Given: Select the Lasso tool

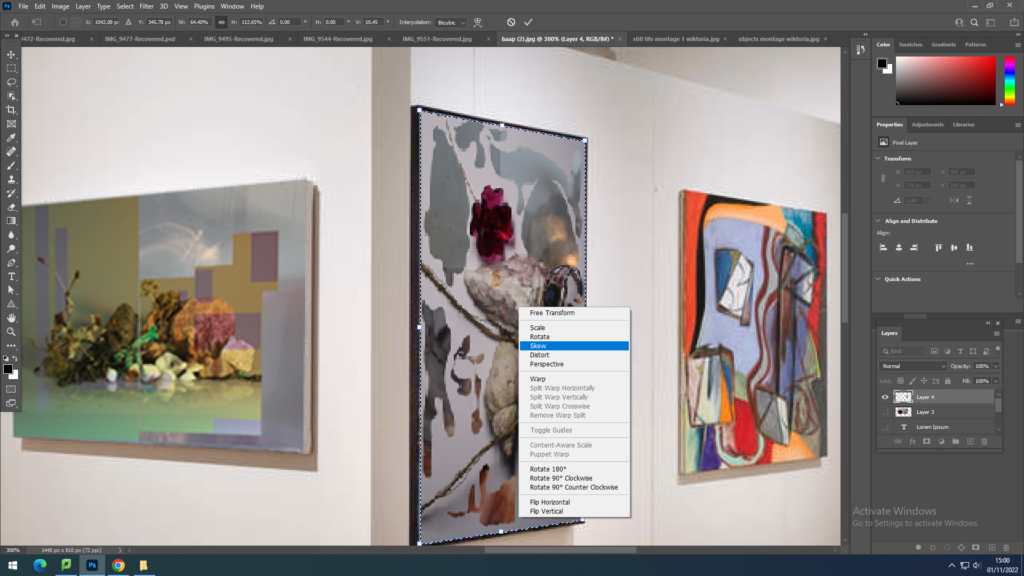Looking at the screenshot, I should (x=11, y=82).
